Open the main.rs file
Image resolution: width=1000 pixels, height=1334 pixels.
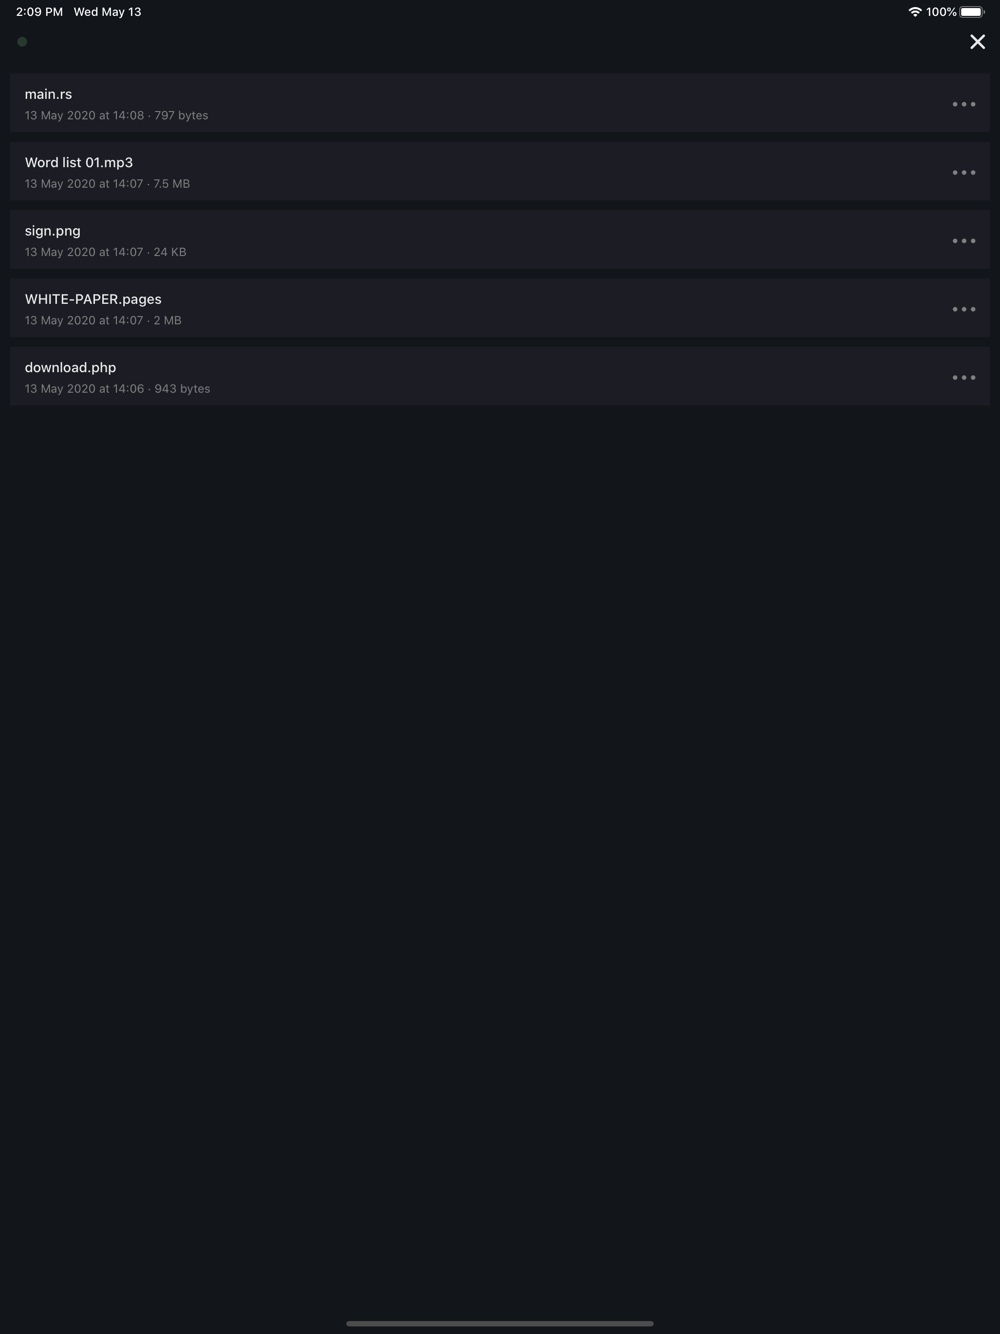click(x=500, y=103)
